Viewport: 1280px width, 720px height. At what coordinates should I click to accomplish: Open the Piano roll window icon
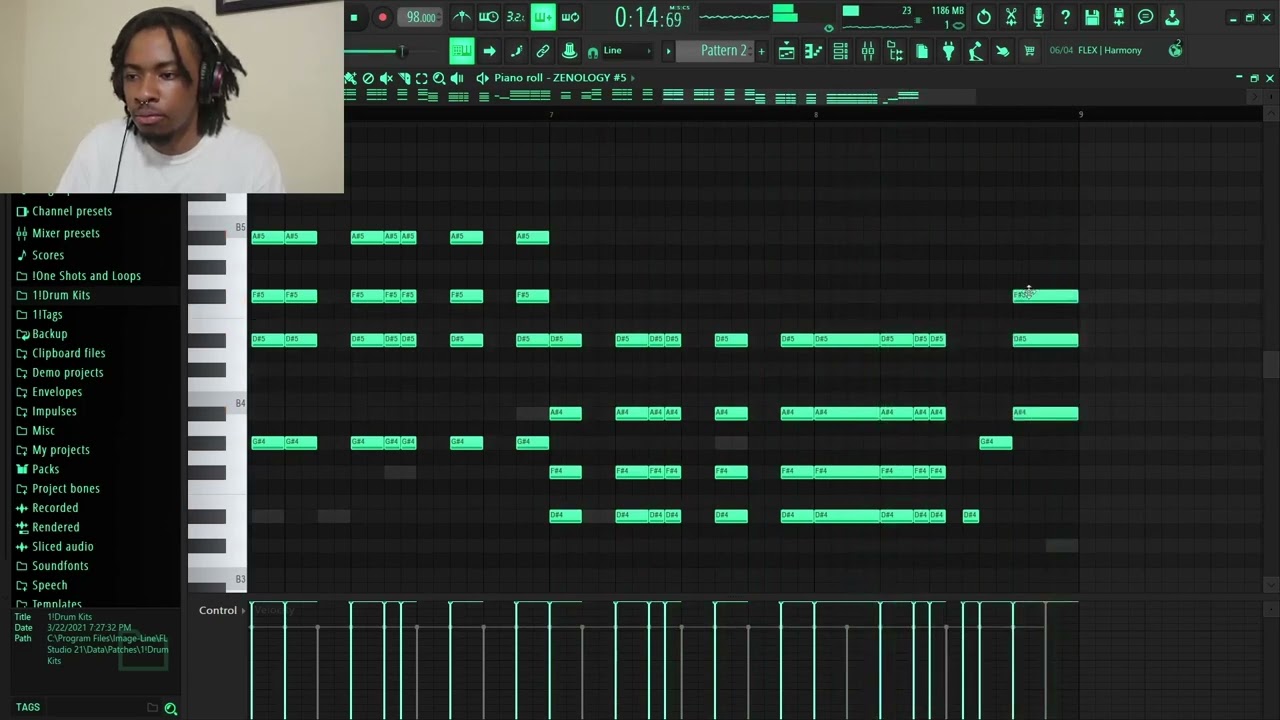(814, 51)
